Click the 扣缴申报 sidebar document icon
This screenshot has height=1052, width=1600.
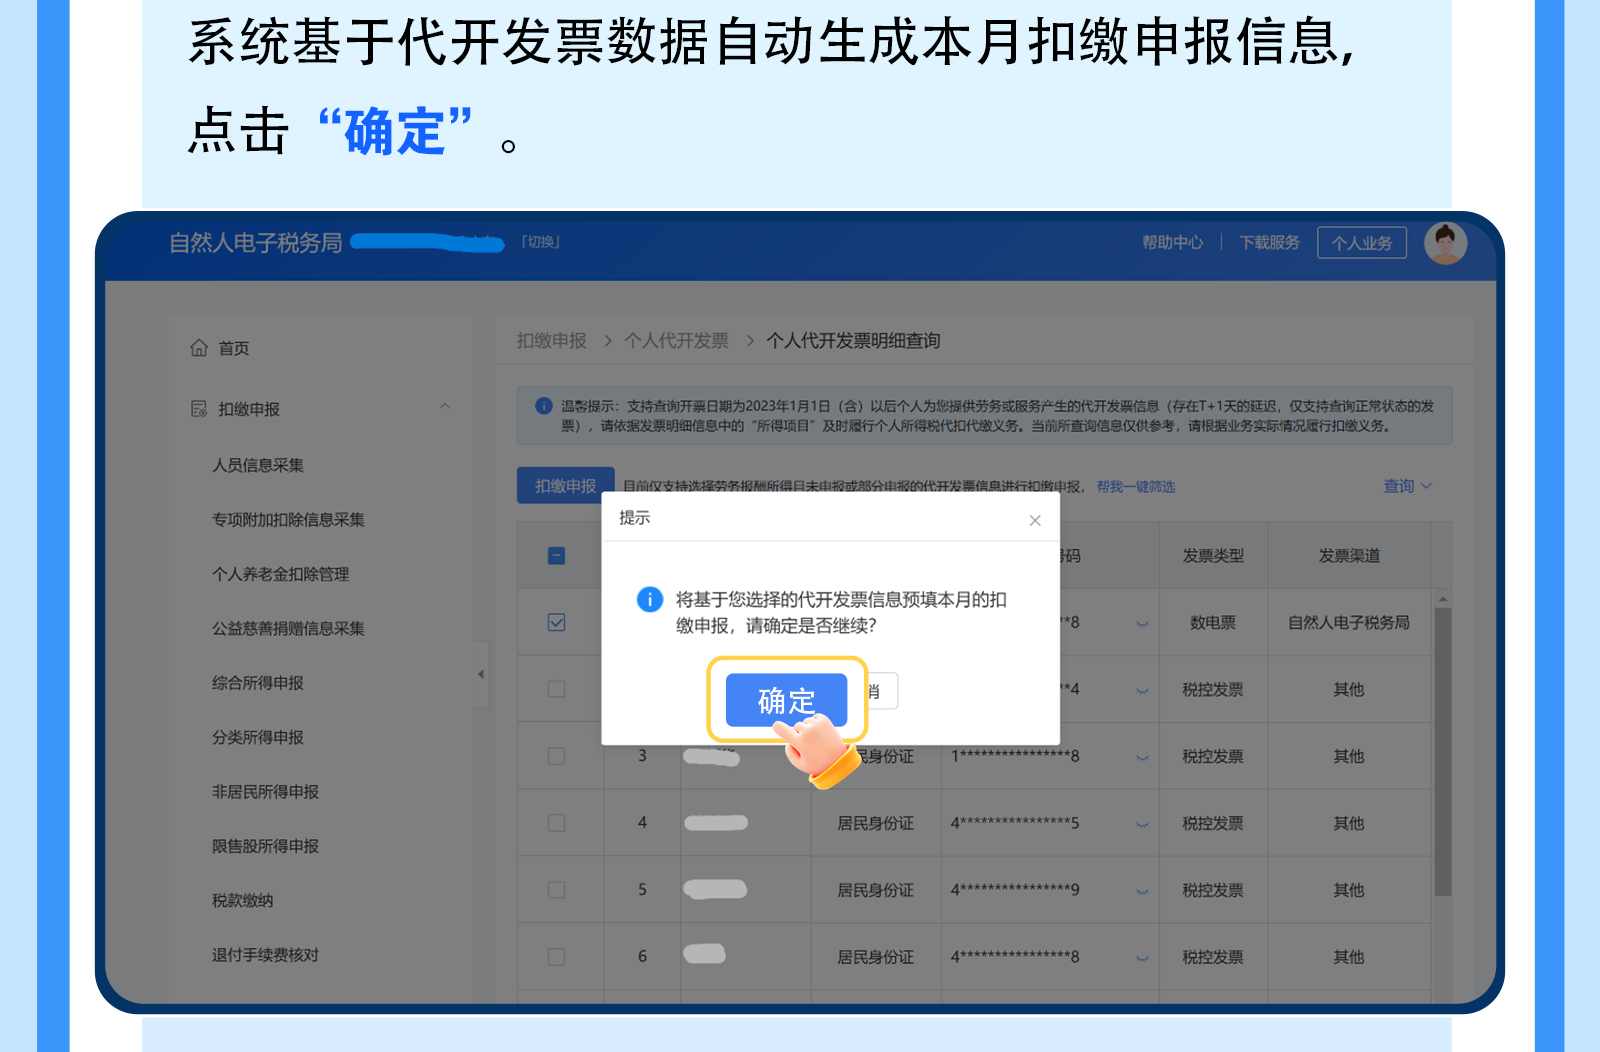199,409
